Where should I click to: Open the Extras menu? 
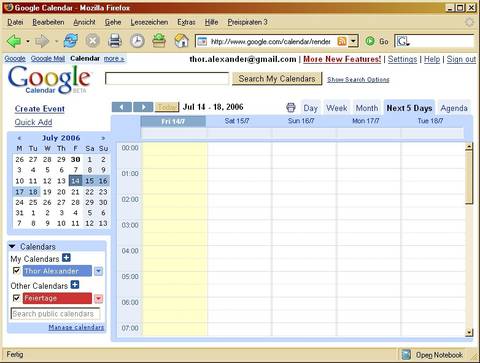(x=186, y=22)
